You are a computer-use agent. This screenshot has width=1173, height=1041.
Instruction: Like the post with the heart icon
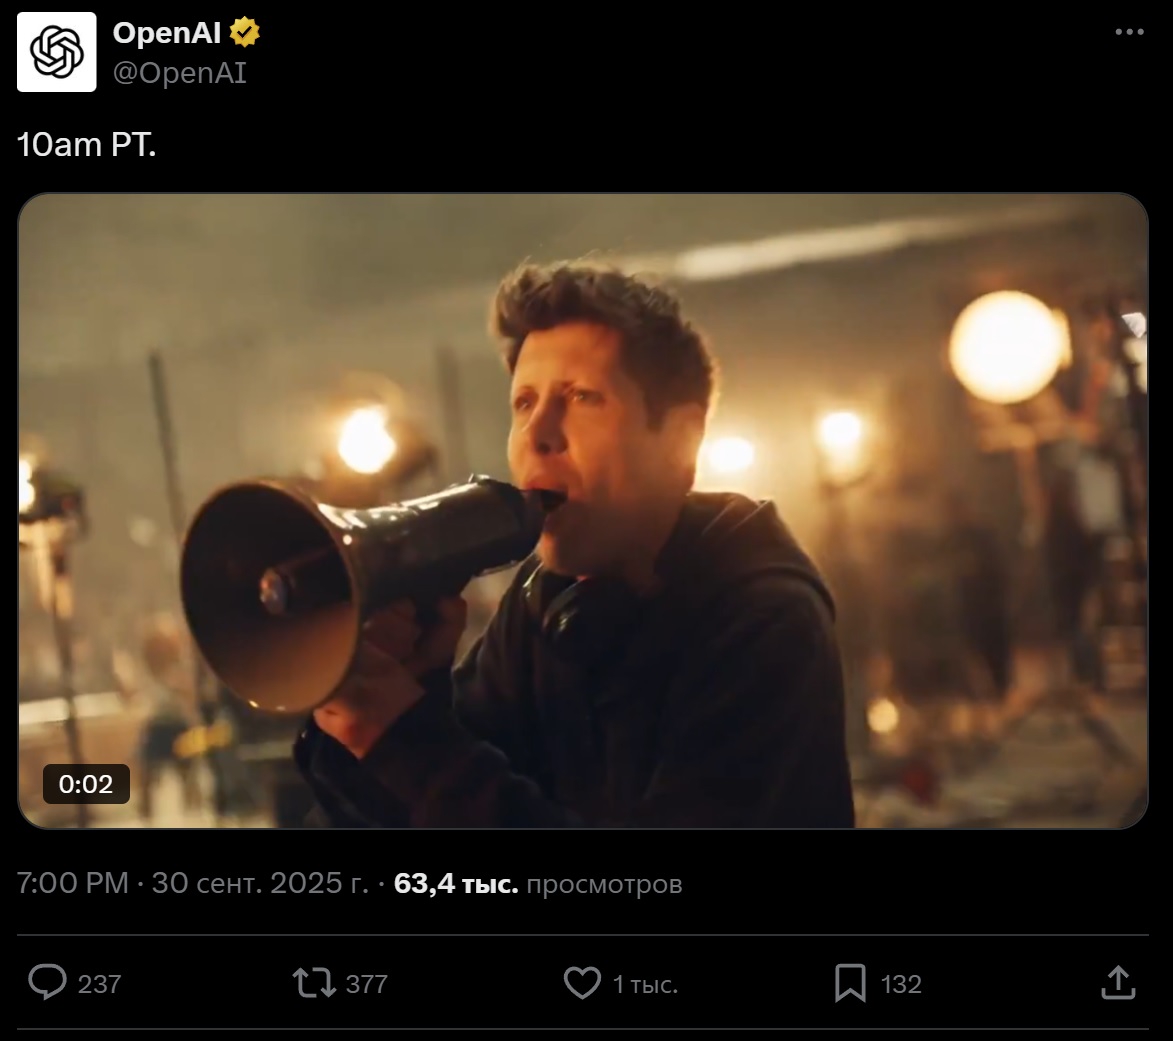click(x=582, y=983)
